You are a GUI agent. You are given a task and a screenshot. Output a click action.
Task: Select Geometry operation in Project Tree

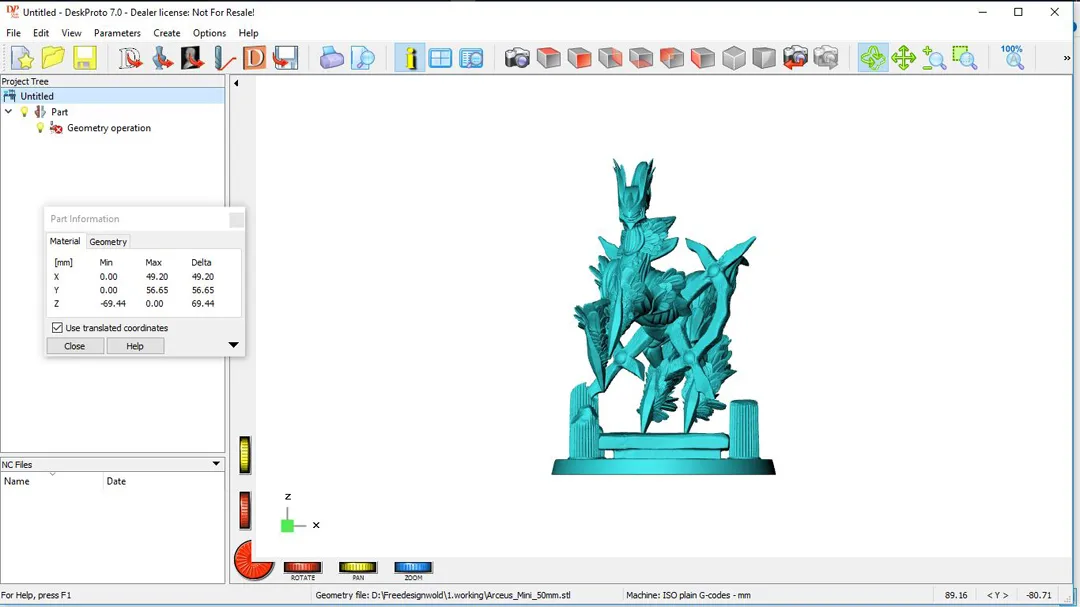pyautogui.click(x=109, y=127)
